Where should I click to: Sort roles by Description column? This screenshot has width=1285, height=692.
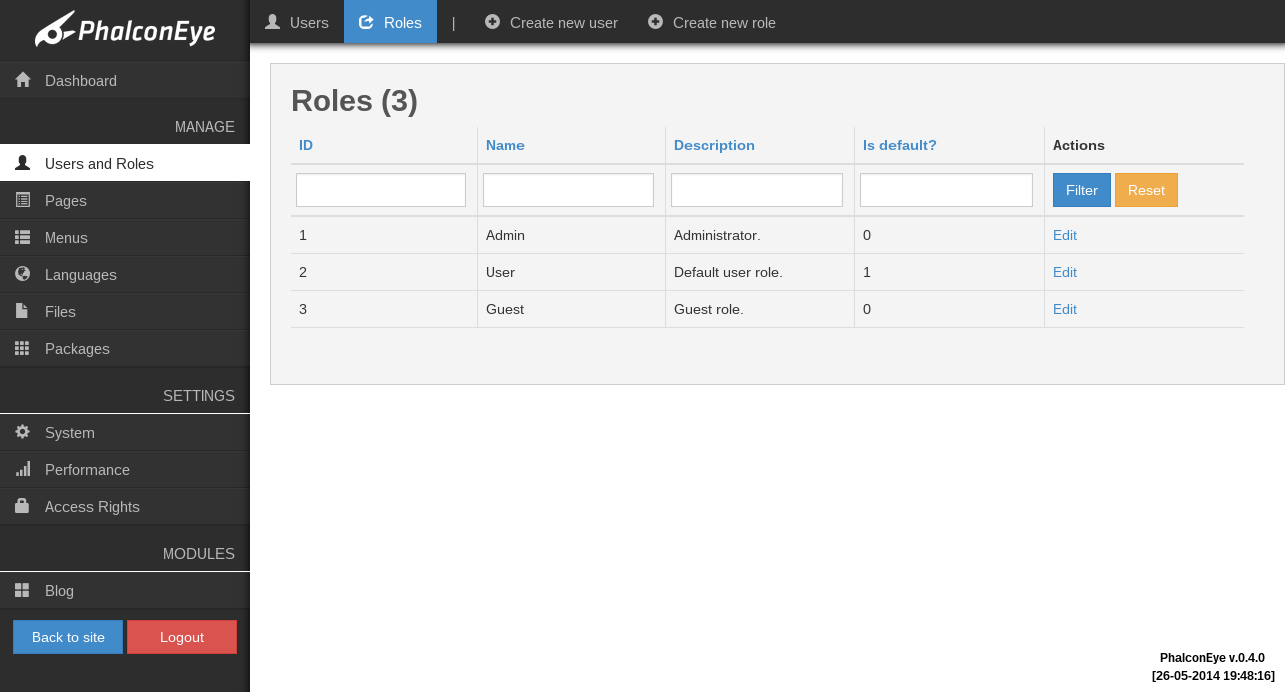pyautogui.click(x=714, y=145)
